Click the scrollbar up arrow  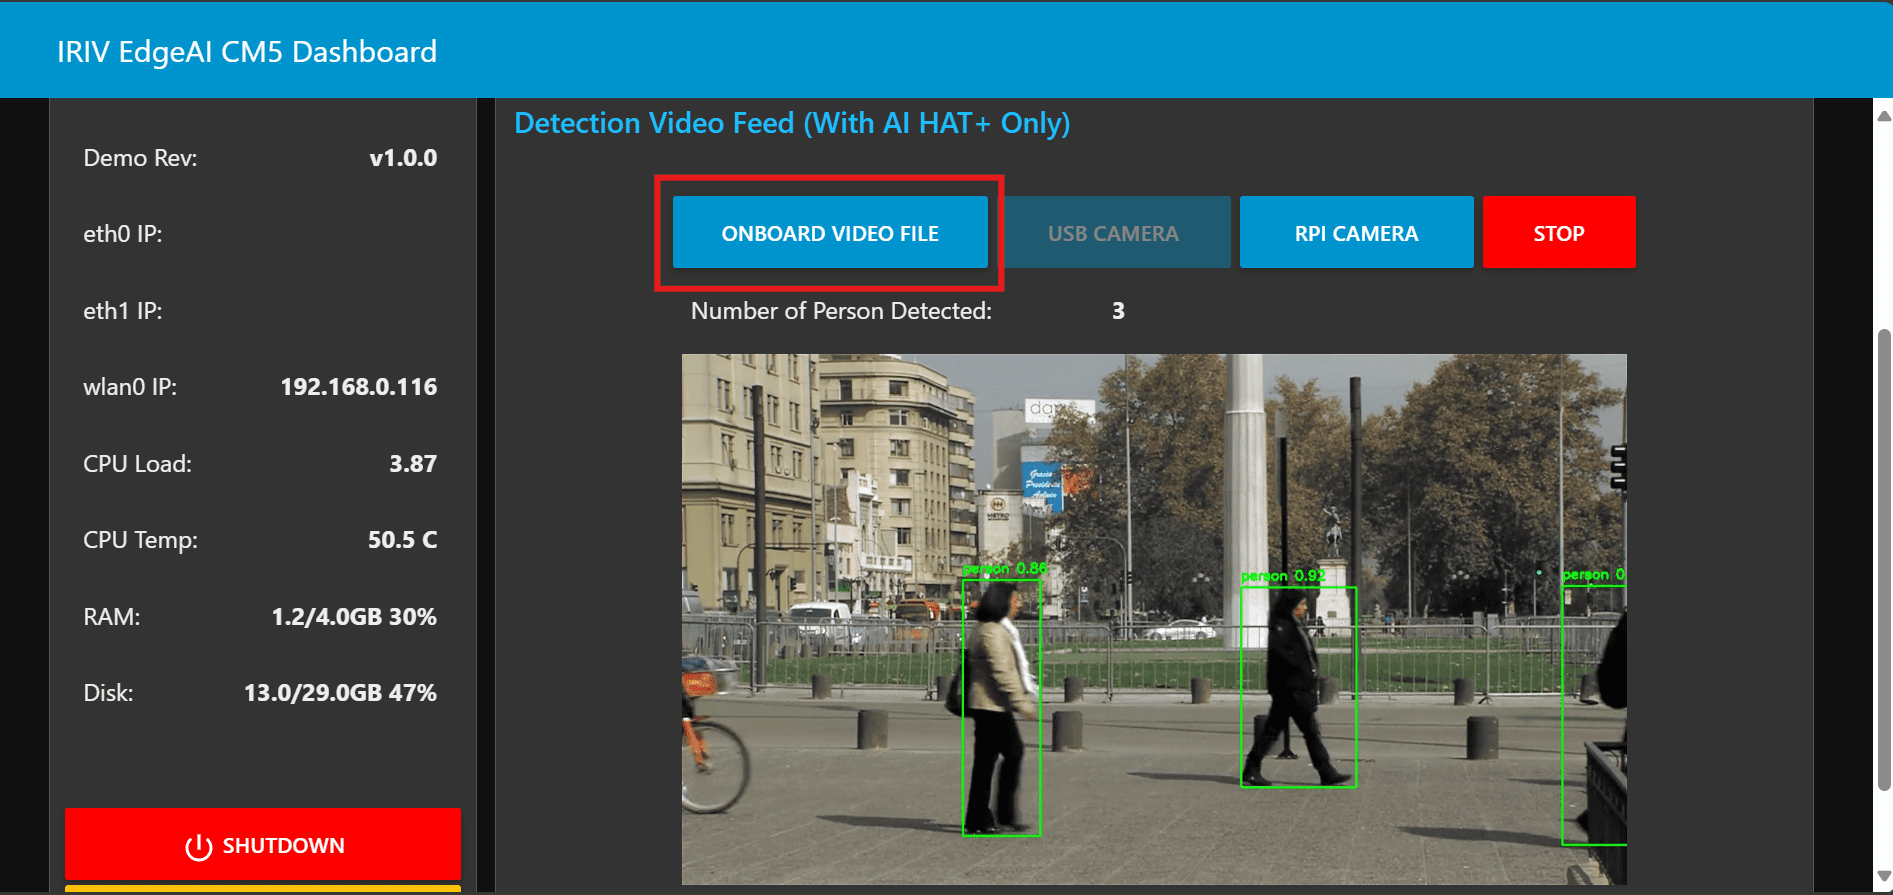[1883, 116]
